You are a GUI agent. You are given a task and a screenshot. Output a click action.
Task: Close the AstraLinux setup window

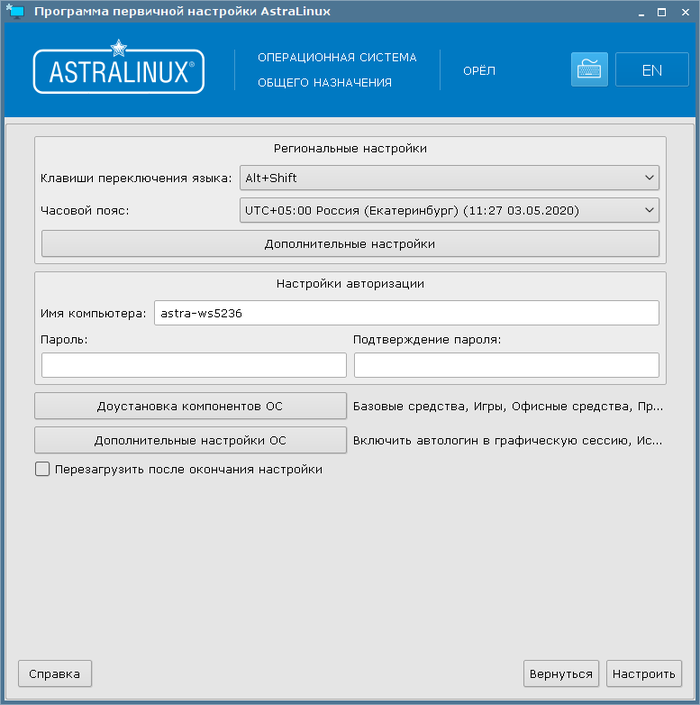coord(685,13)
